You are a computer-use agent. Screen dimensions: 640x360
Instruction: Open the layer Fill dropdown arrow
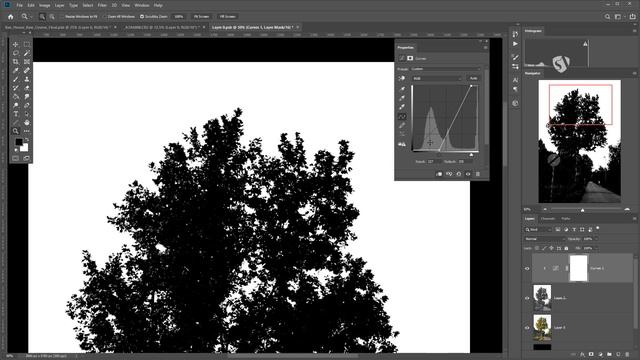(x=596, y=248)
